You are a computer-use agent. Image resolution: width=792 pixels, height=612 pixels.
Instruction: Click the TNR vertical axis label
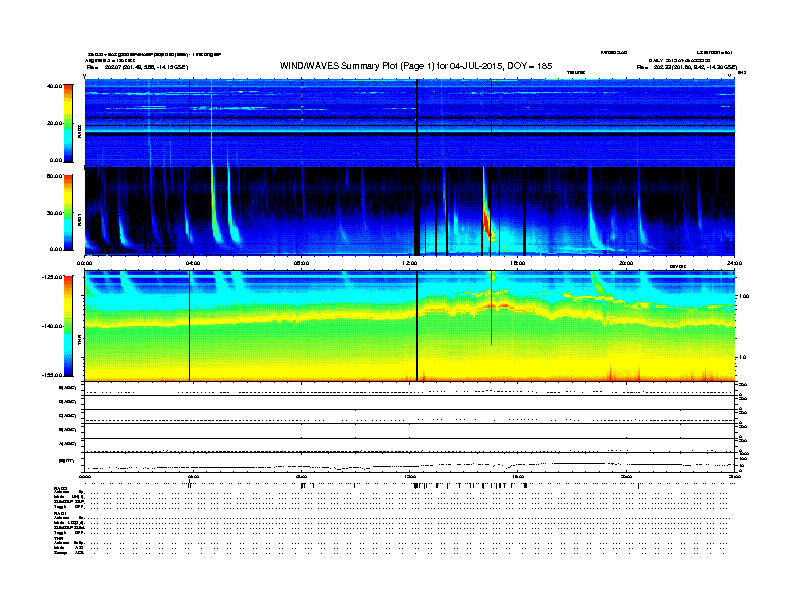pyautogui.click(x=79, y=341)
